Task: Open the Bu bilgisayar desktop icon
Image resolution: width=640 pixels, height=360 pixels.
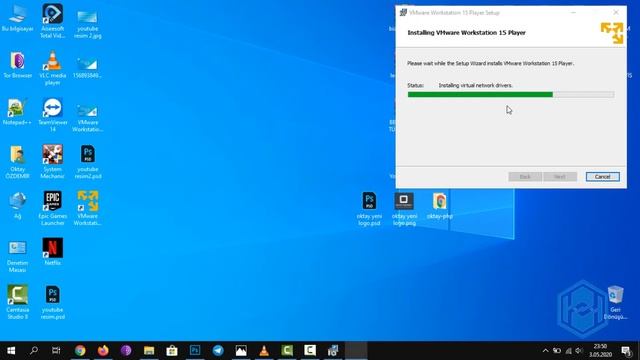Action: (18, 18)
